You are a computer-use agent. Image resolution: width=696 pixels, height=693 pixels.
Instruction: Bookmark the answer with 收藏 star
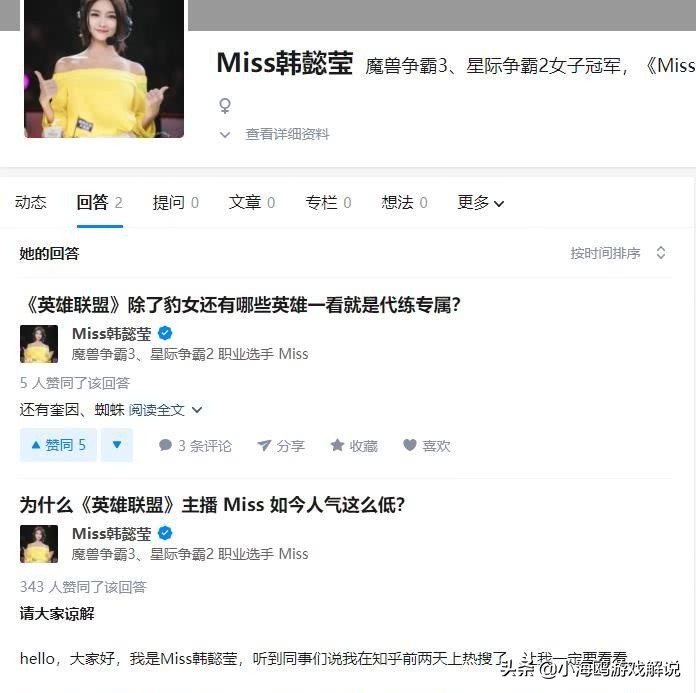337,445
